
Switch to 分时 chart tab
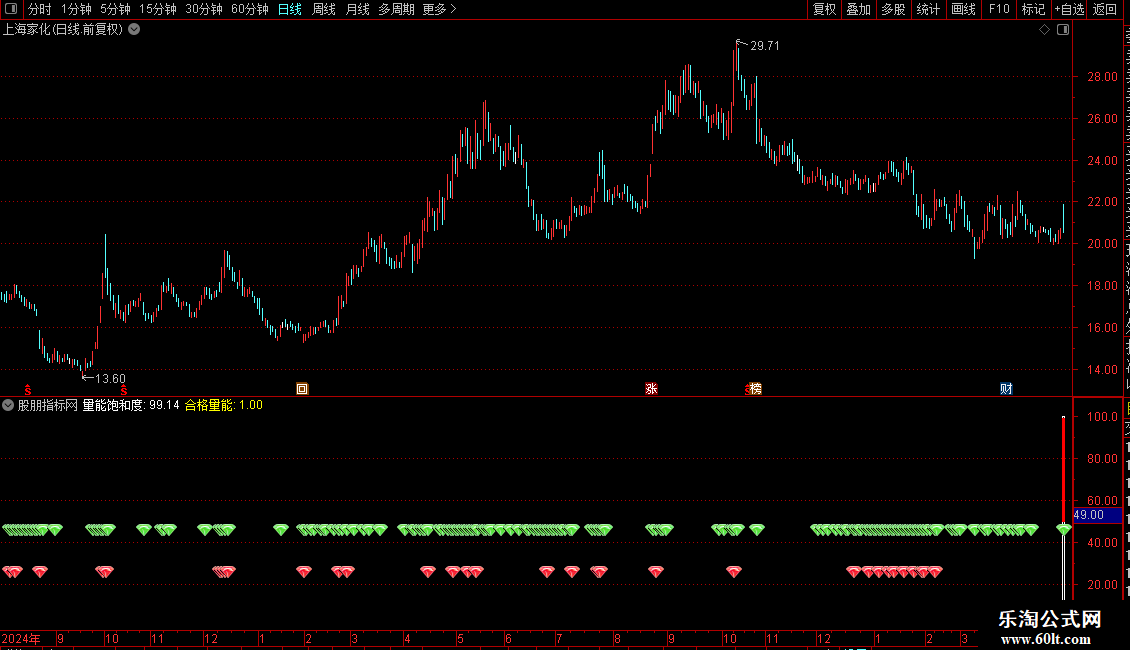click(40, 9)
